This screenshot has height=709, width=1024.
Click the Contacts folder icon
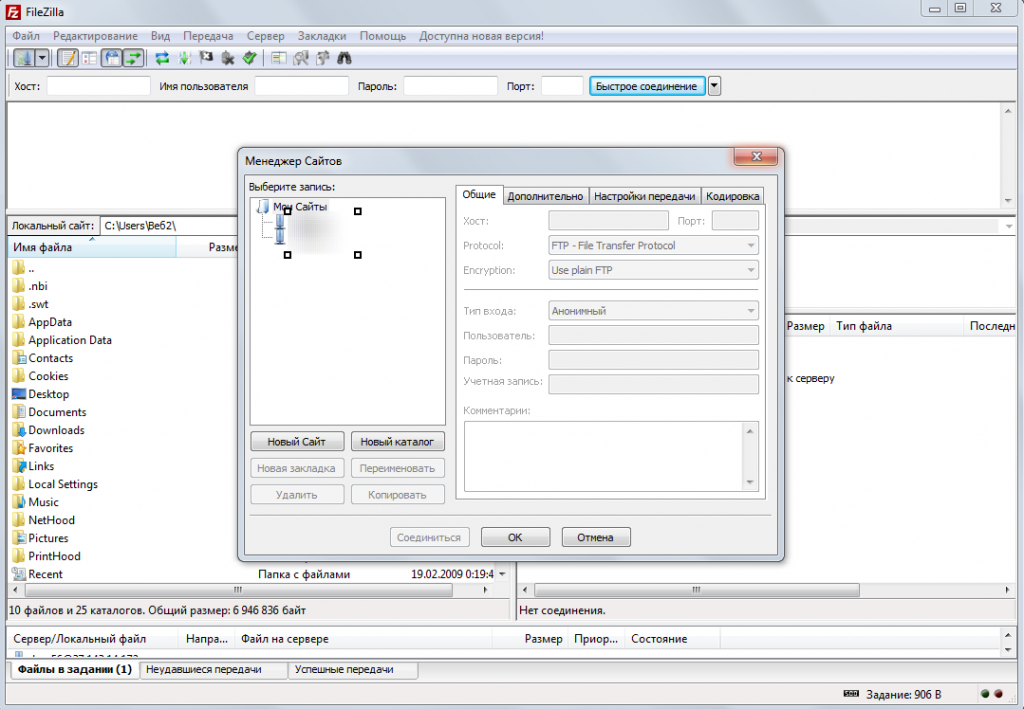tap(18, 358)
